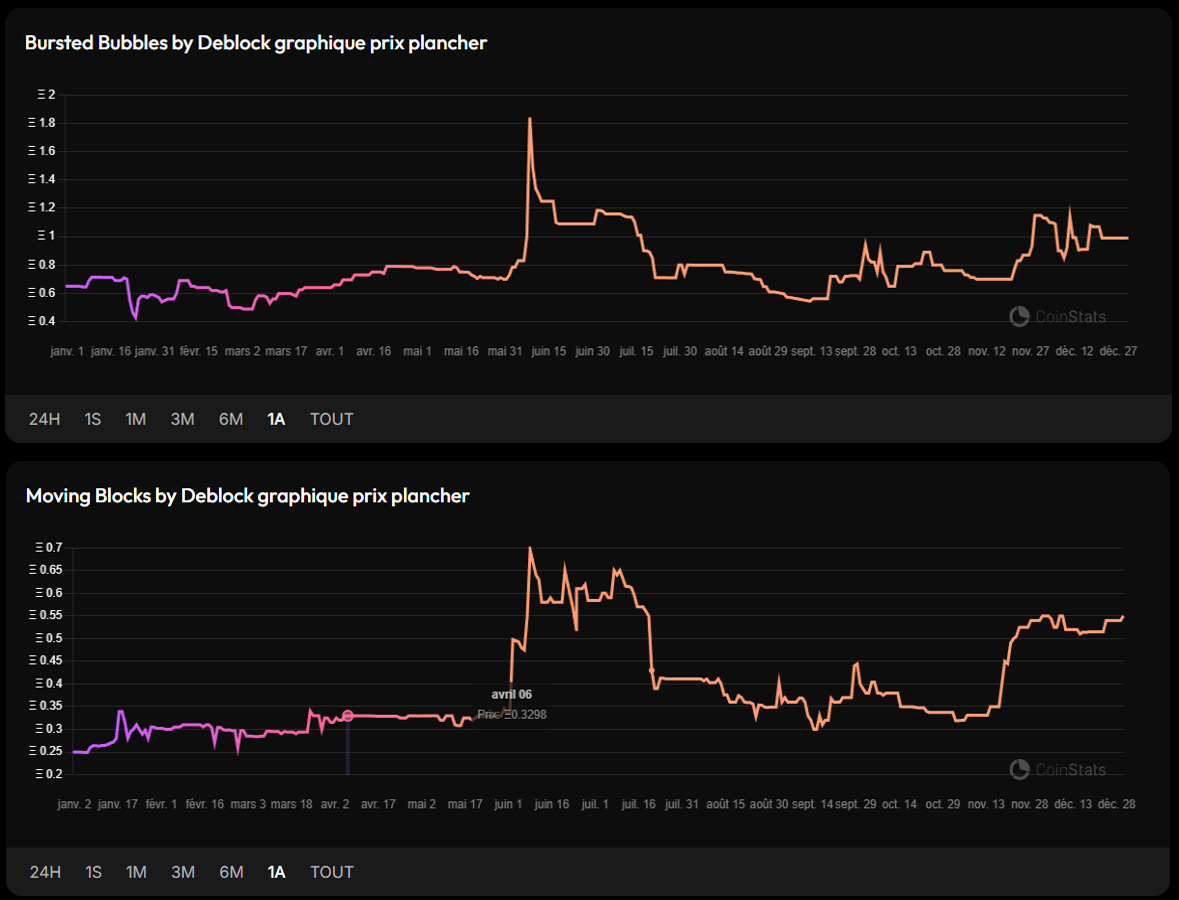Set Moving Blocks chart to 3M
The height and width of the screenshot is (900, 1179).
click(182, 872)
